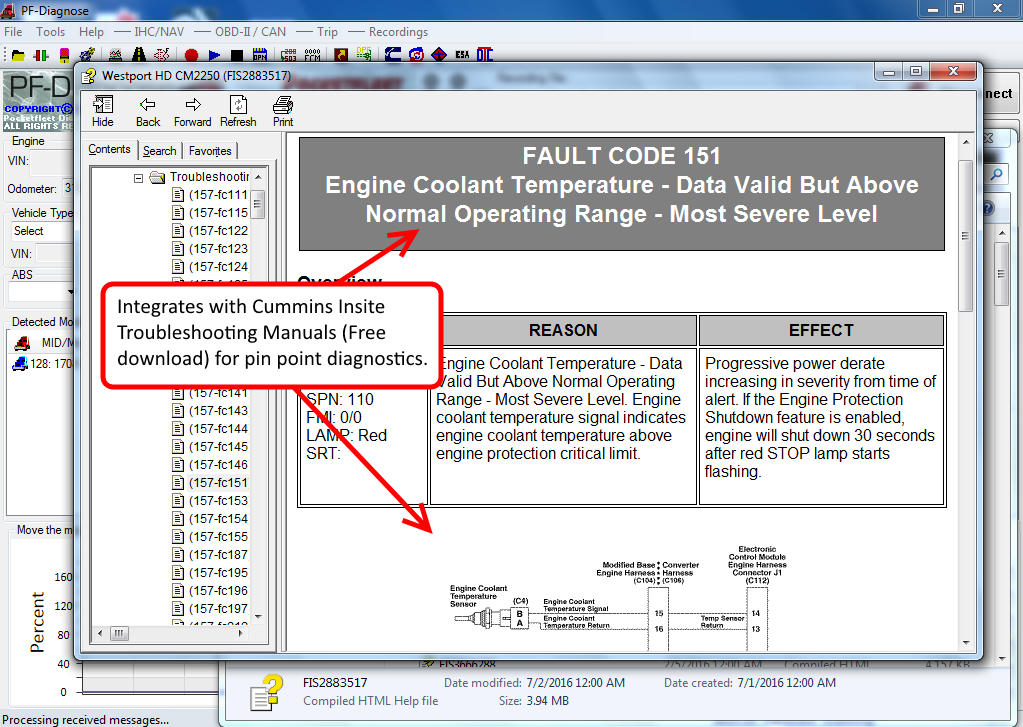Open file with the yellow folder toolbar icon
The width and height of the screenshot is (1023, 727).
pyautogui.click(x=18, y=55)
